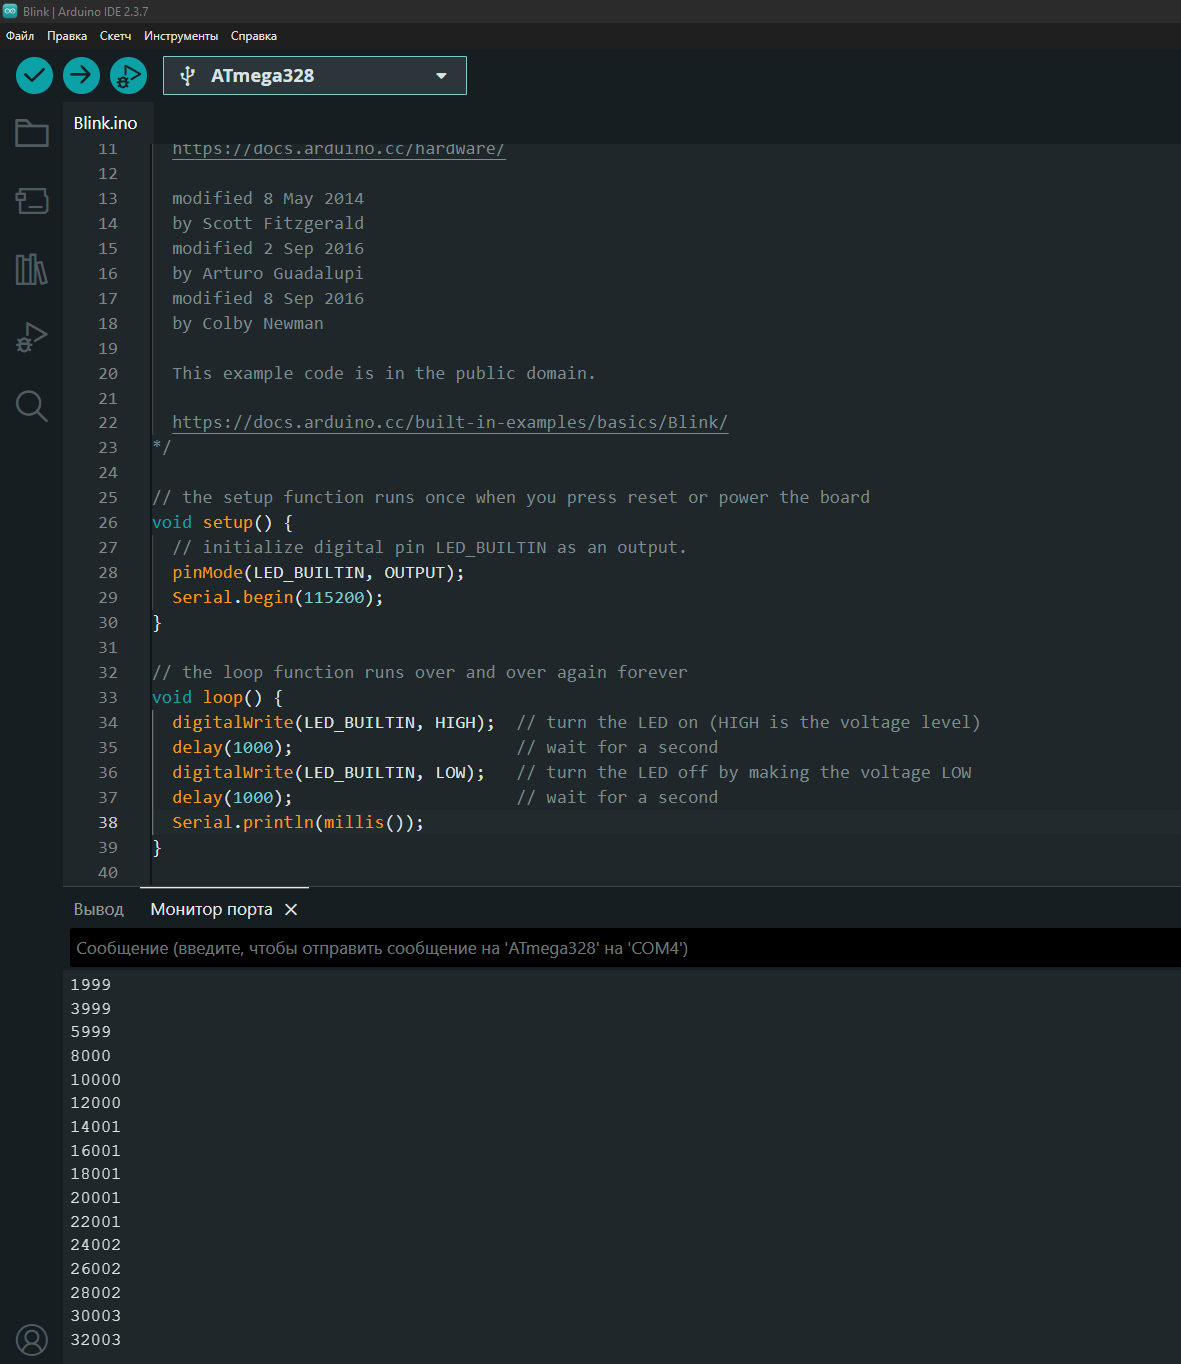The height and width of the screenshot is (1364, 1181).
Task: Click the user account icon at bottom left
Action: (x=31, y=1339)
